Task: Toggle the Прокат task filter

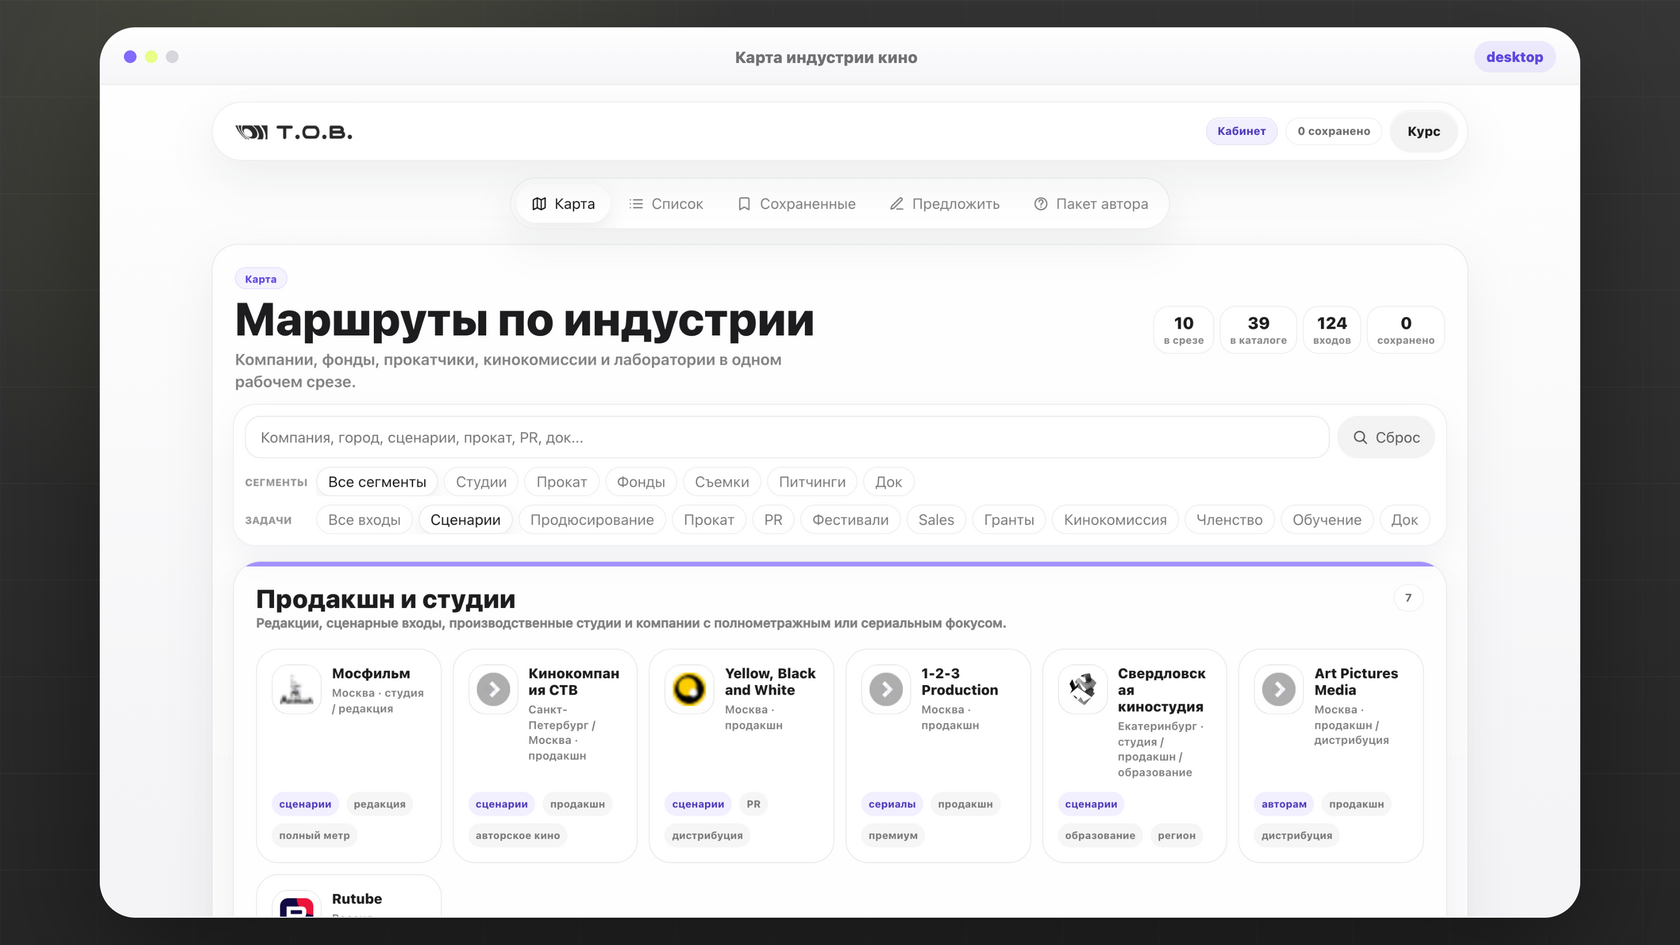Action: [x=709, y=520]
